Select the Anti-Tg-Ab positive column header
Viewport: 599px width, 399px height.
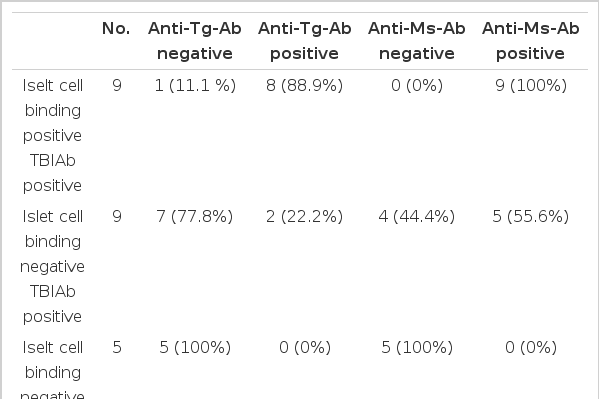[x=304, y=41]
